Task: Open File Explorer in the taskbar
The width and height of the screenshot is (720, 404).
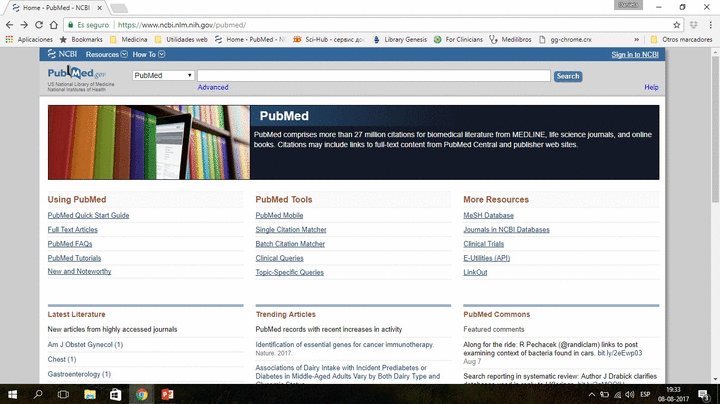Action: coord(90,394)
